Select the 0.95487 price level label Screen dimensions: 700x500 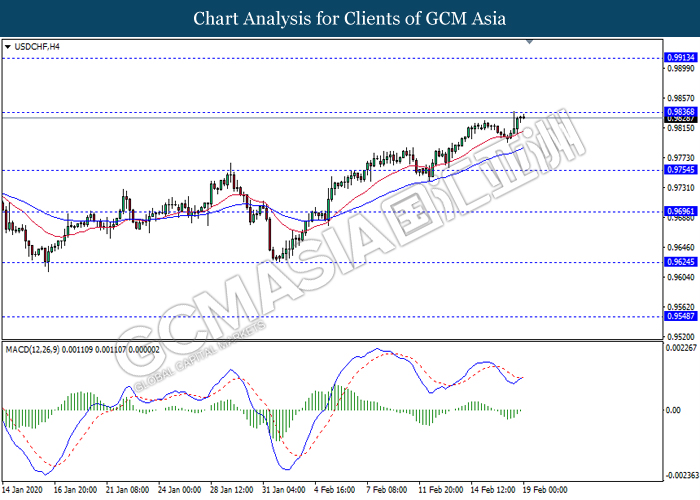click(x=680, y=316)
